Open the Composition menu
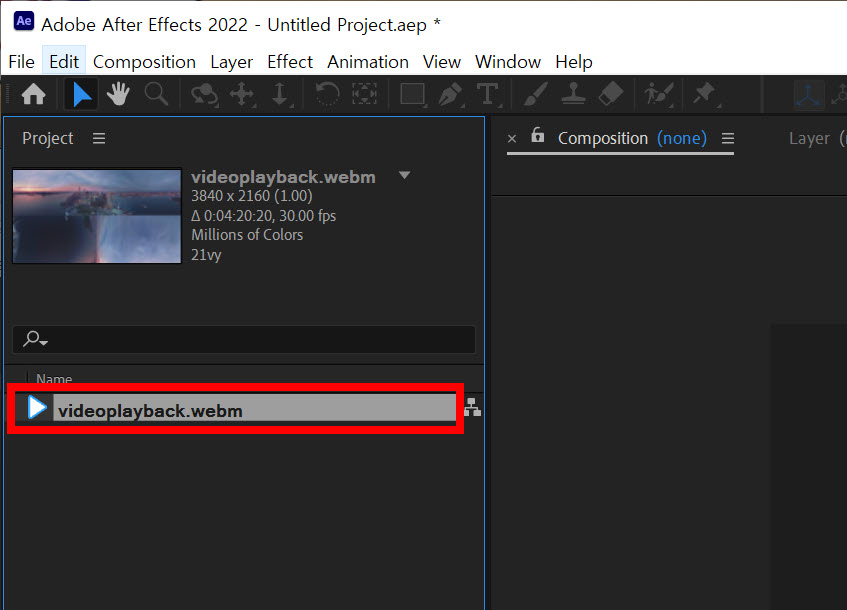 [144, 62]
